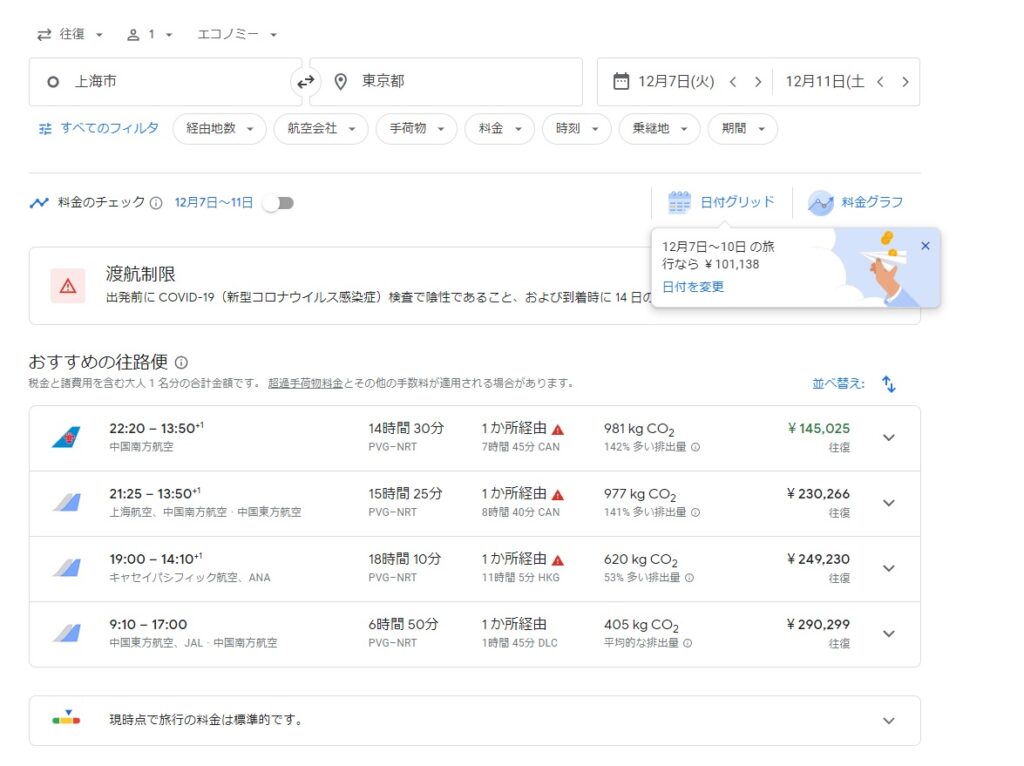Image resolution: width=1024 pixels, height=766 pixels.
Task: Close the cheaper dates popup
Action: (x=925, y=245)
